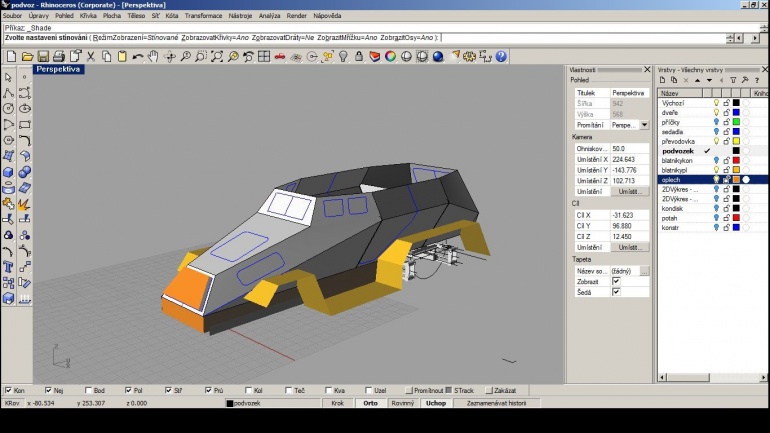The width and height of the screenshot is (770, 433).
Task: Click the Ohnisková lens length value field
Action: 630,148
